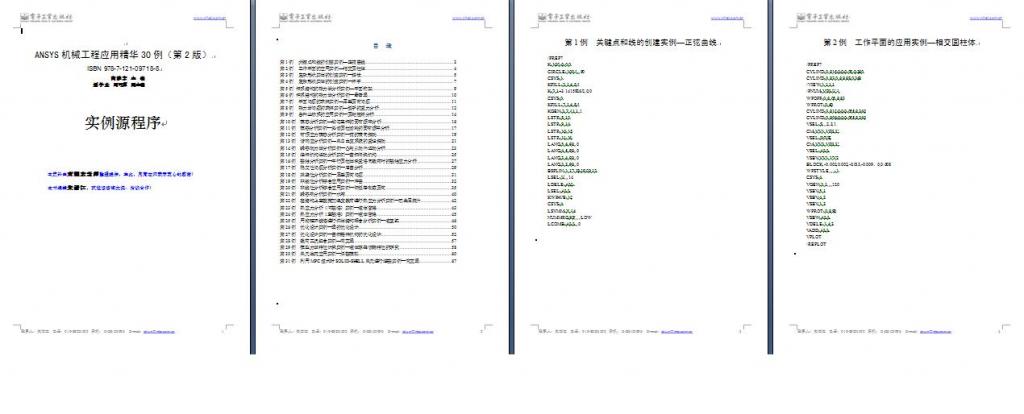Select the 第10例 row in the contents list
1024x414 pixels.
click(368, 122)
